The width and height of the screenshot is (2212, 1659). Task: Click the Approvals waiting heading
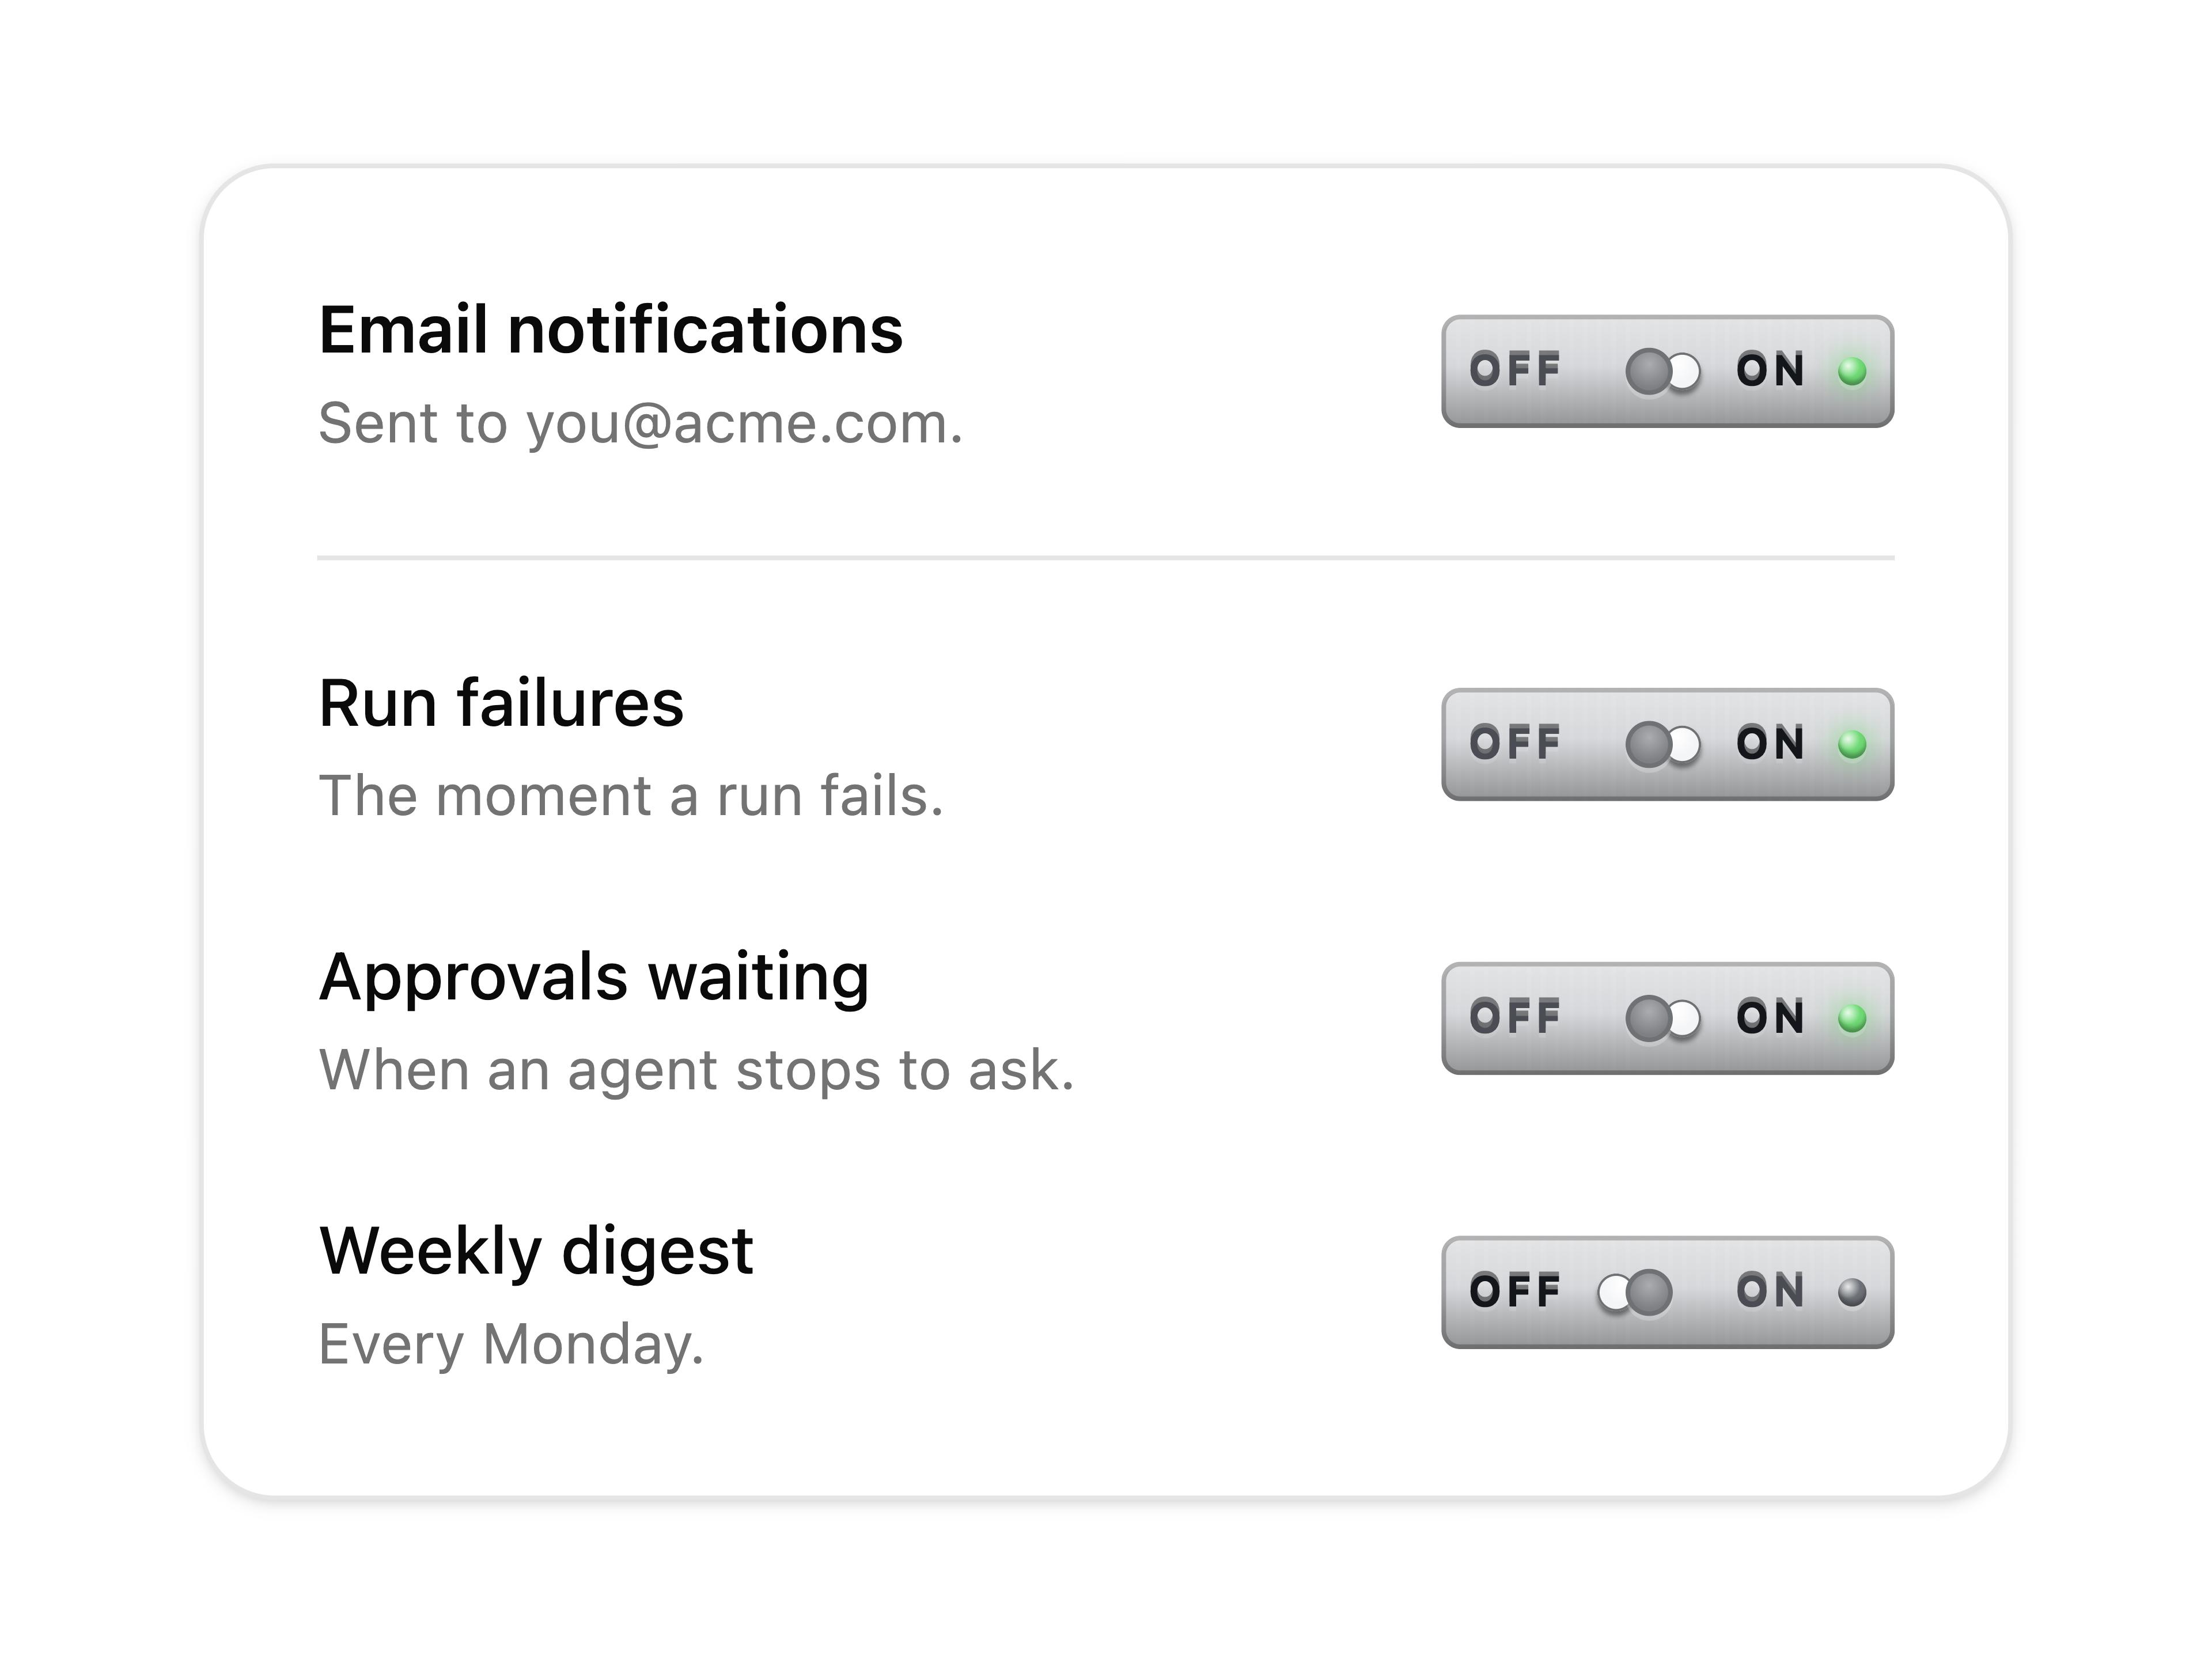pyautogui.click(x=594, y=978)
